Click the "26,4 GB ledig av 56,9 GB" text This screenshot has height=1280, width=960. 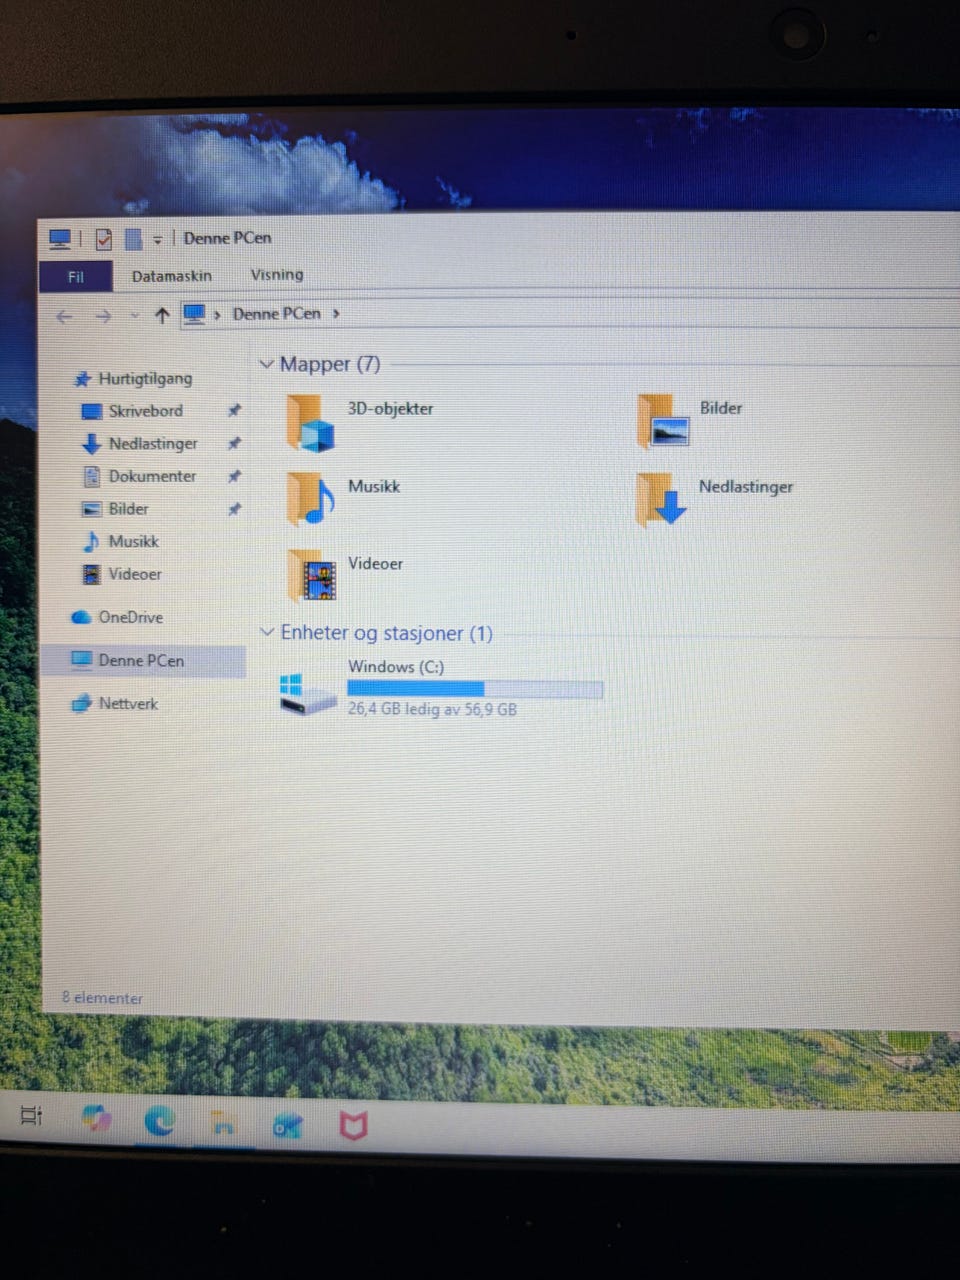coord(432,709)
